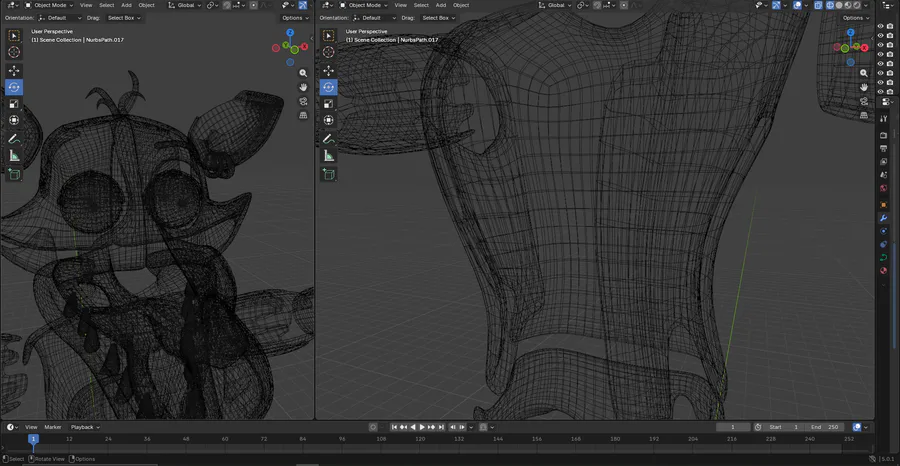
Task: Select the Annotate tool in right viewport
Action: click(x=328, y=138)
